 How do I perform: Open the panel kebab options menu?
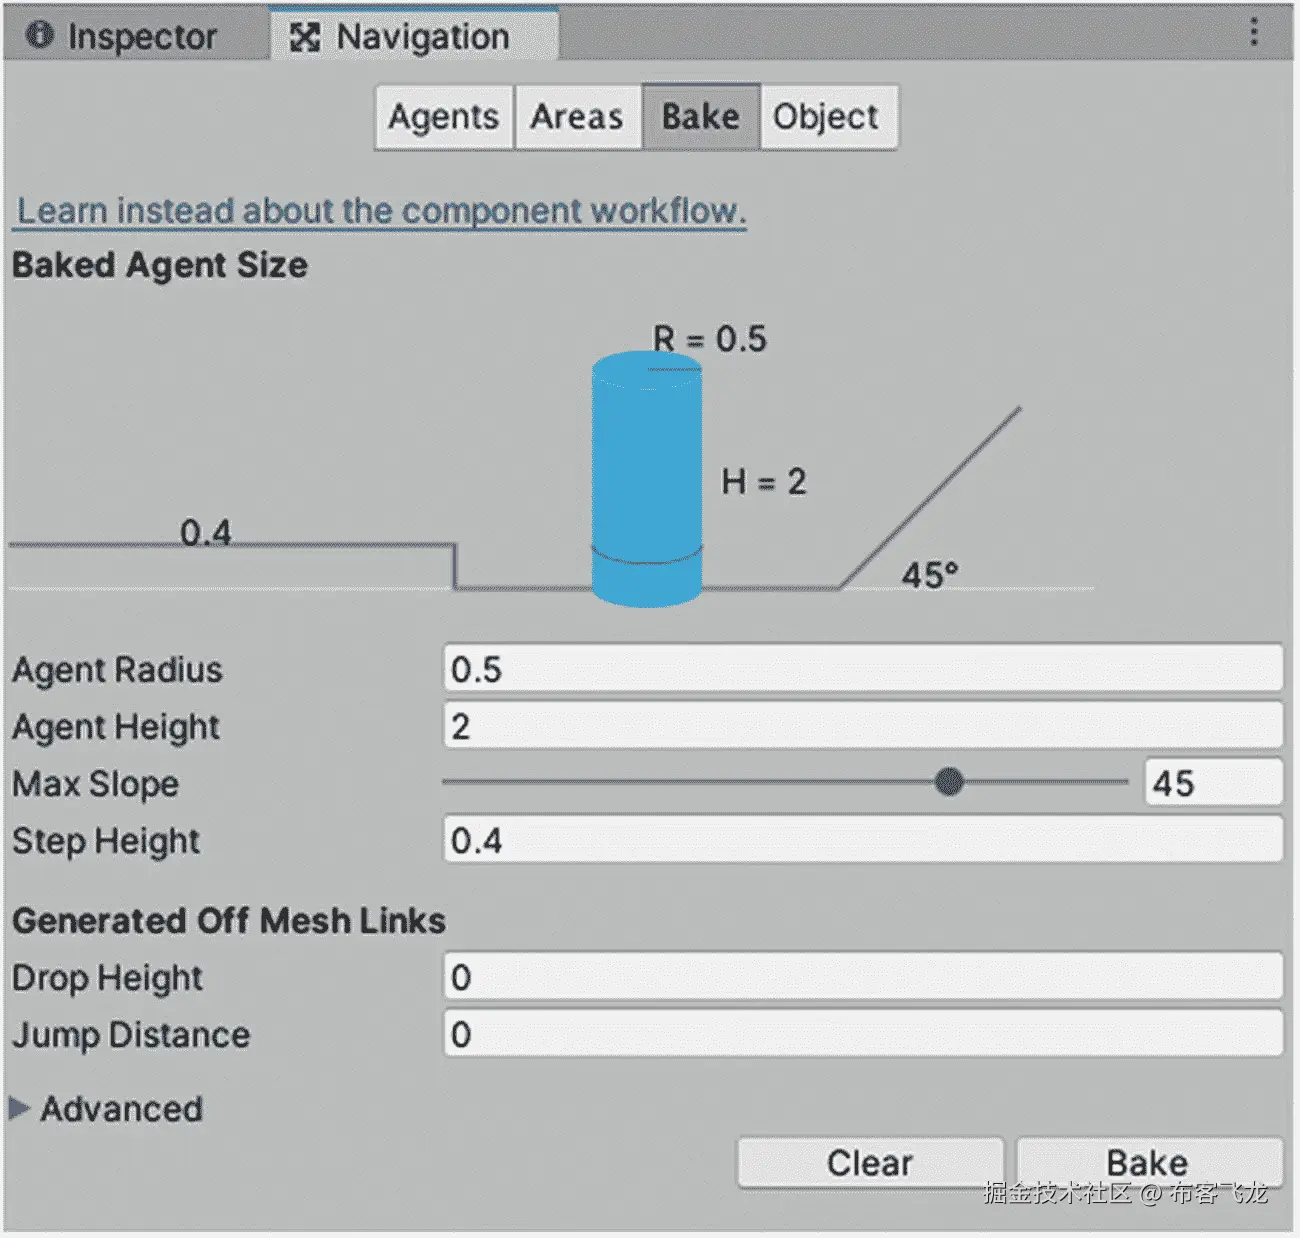1253,33
